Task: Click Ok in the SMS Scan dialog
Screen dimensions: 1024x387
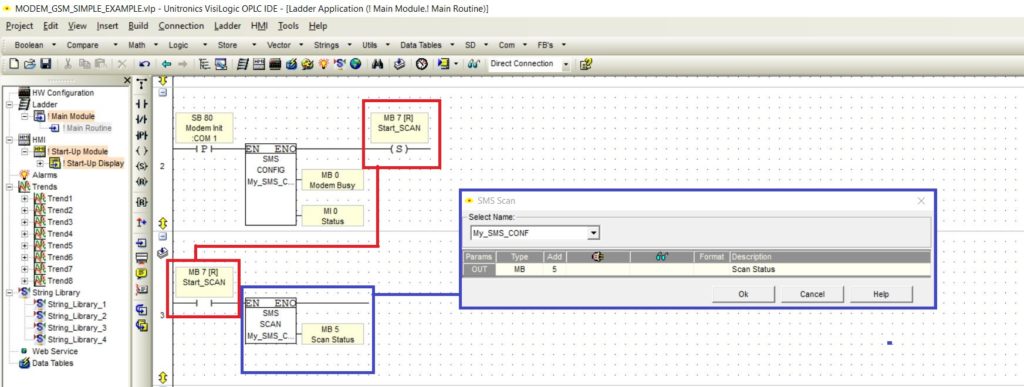Action: 743,294
